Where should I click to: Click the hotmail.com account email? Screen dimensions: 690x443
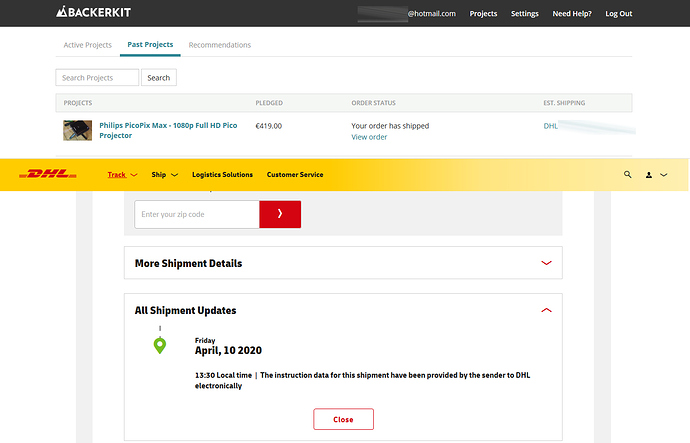click(407, 14)
